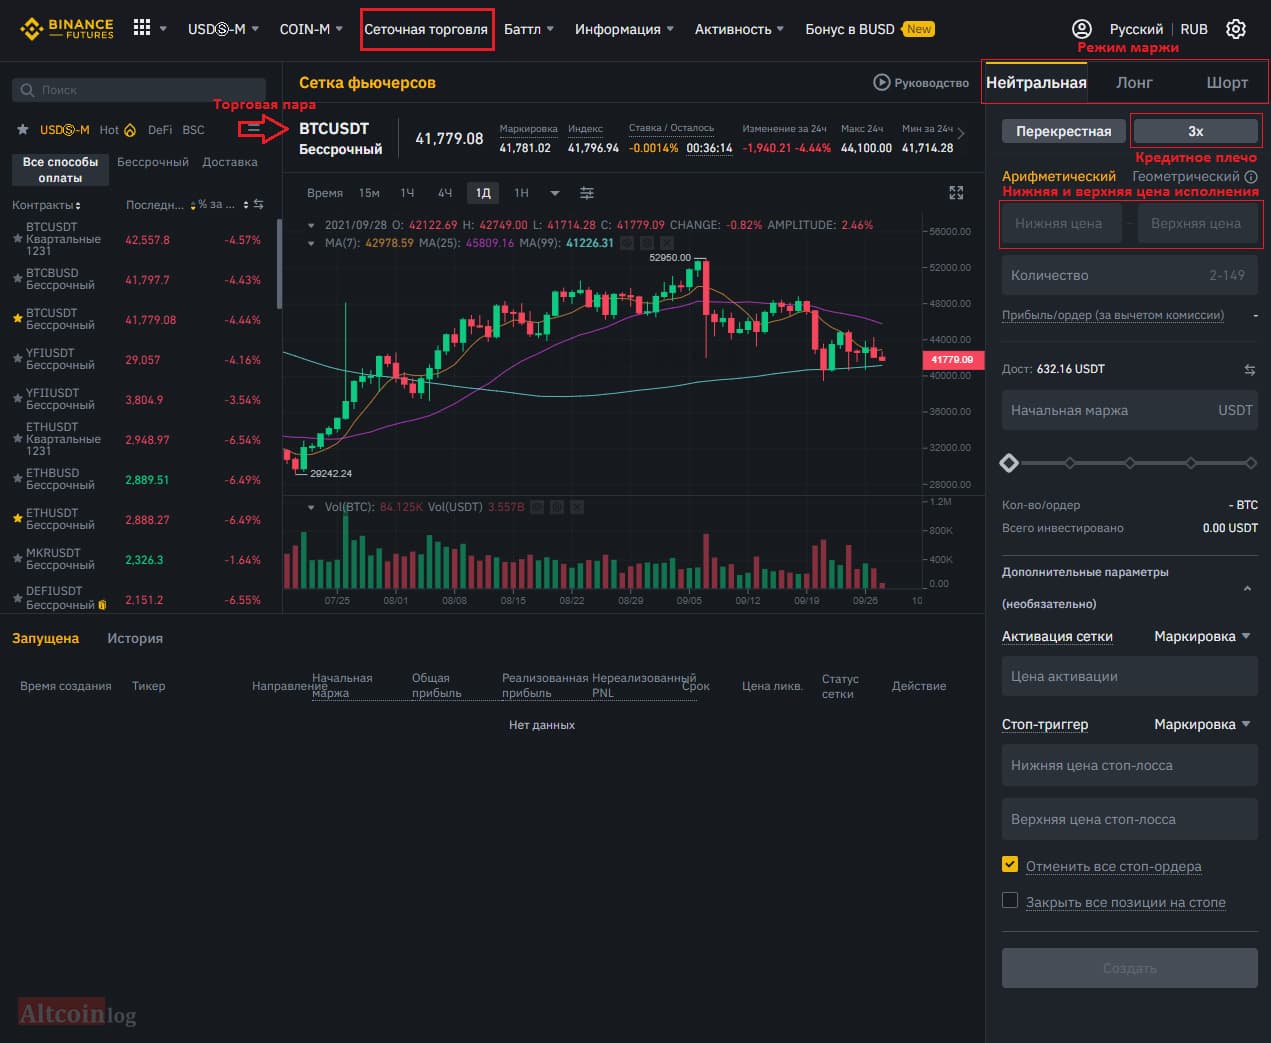
Task: Click the margin slider diamond handle
Action: pos(1009,463)
